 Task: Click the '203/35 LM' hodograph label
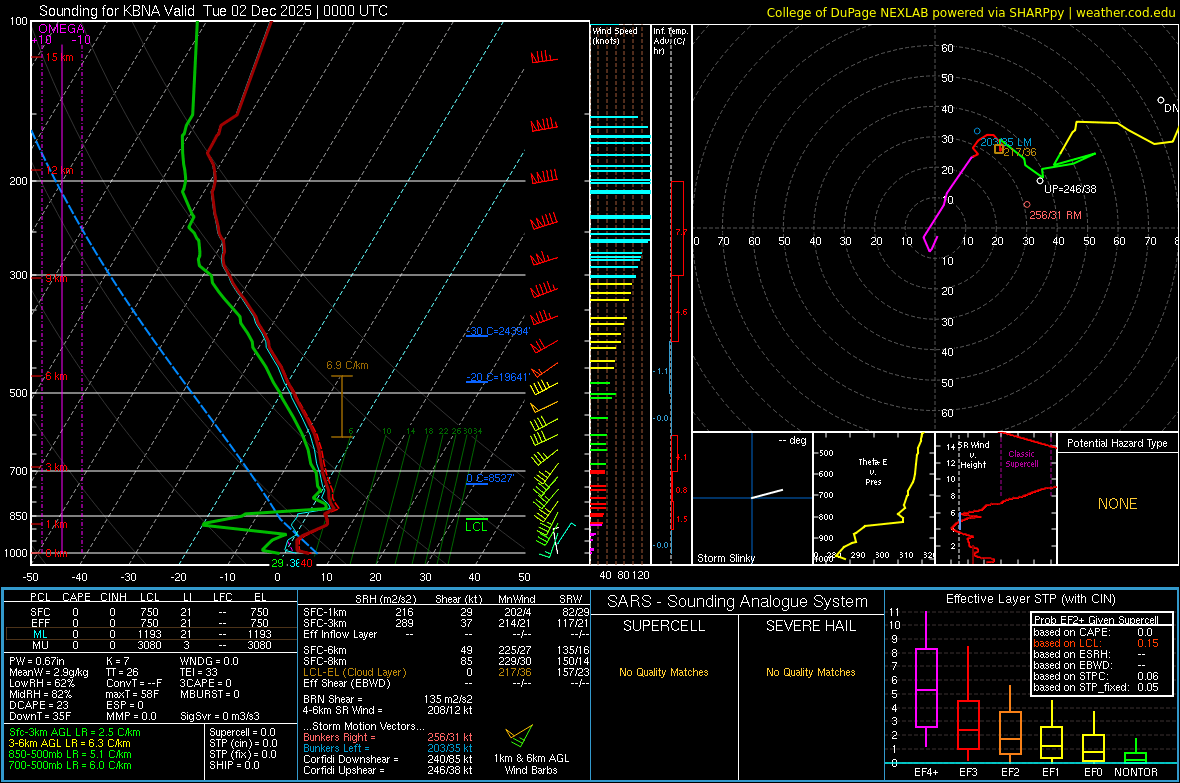[x=1005, y=142]
